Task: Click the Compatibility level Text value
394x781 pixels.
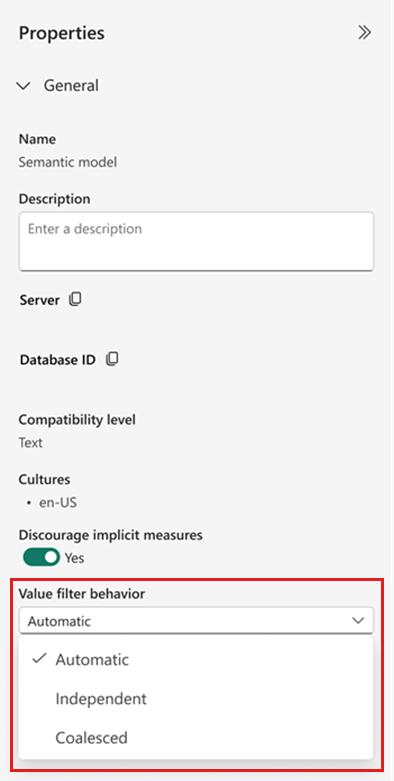Action: (x=30, y=442)
